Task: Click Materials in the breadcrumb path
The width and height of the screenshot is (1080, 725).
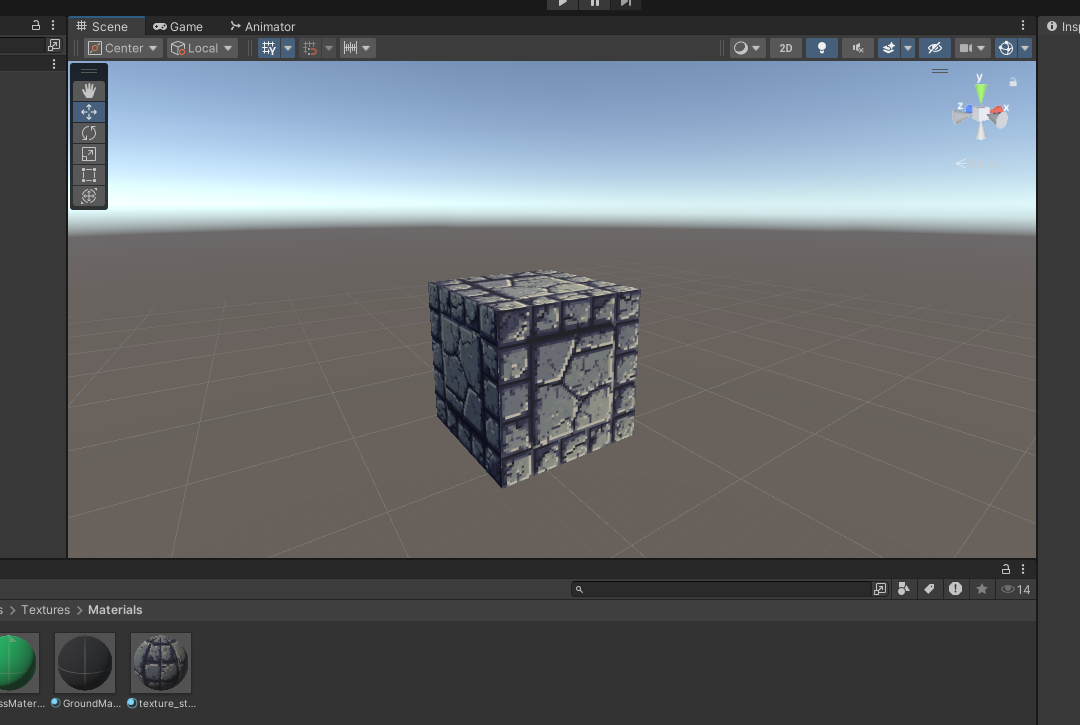Action: pyautogui.click(x=115, y=610)
